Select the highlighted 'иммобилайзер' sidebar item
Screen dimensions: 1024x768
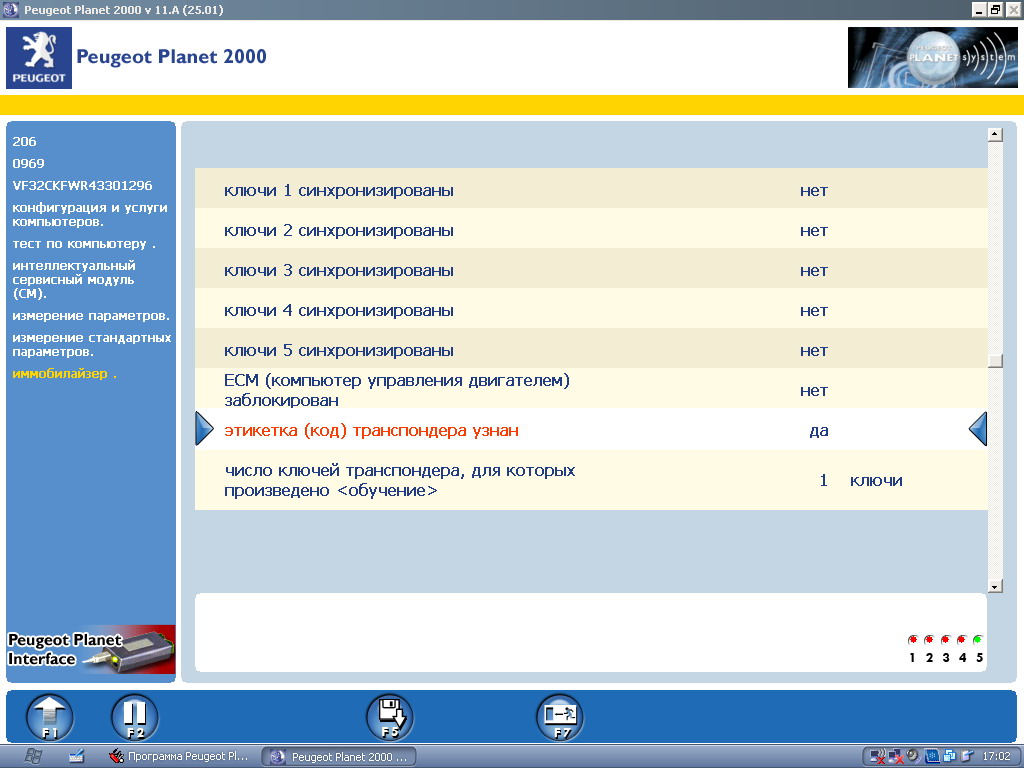pos(65,374)
